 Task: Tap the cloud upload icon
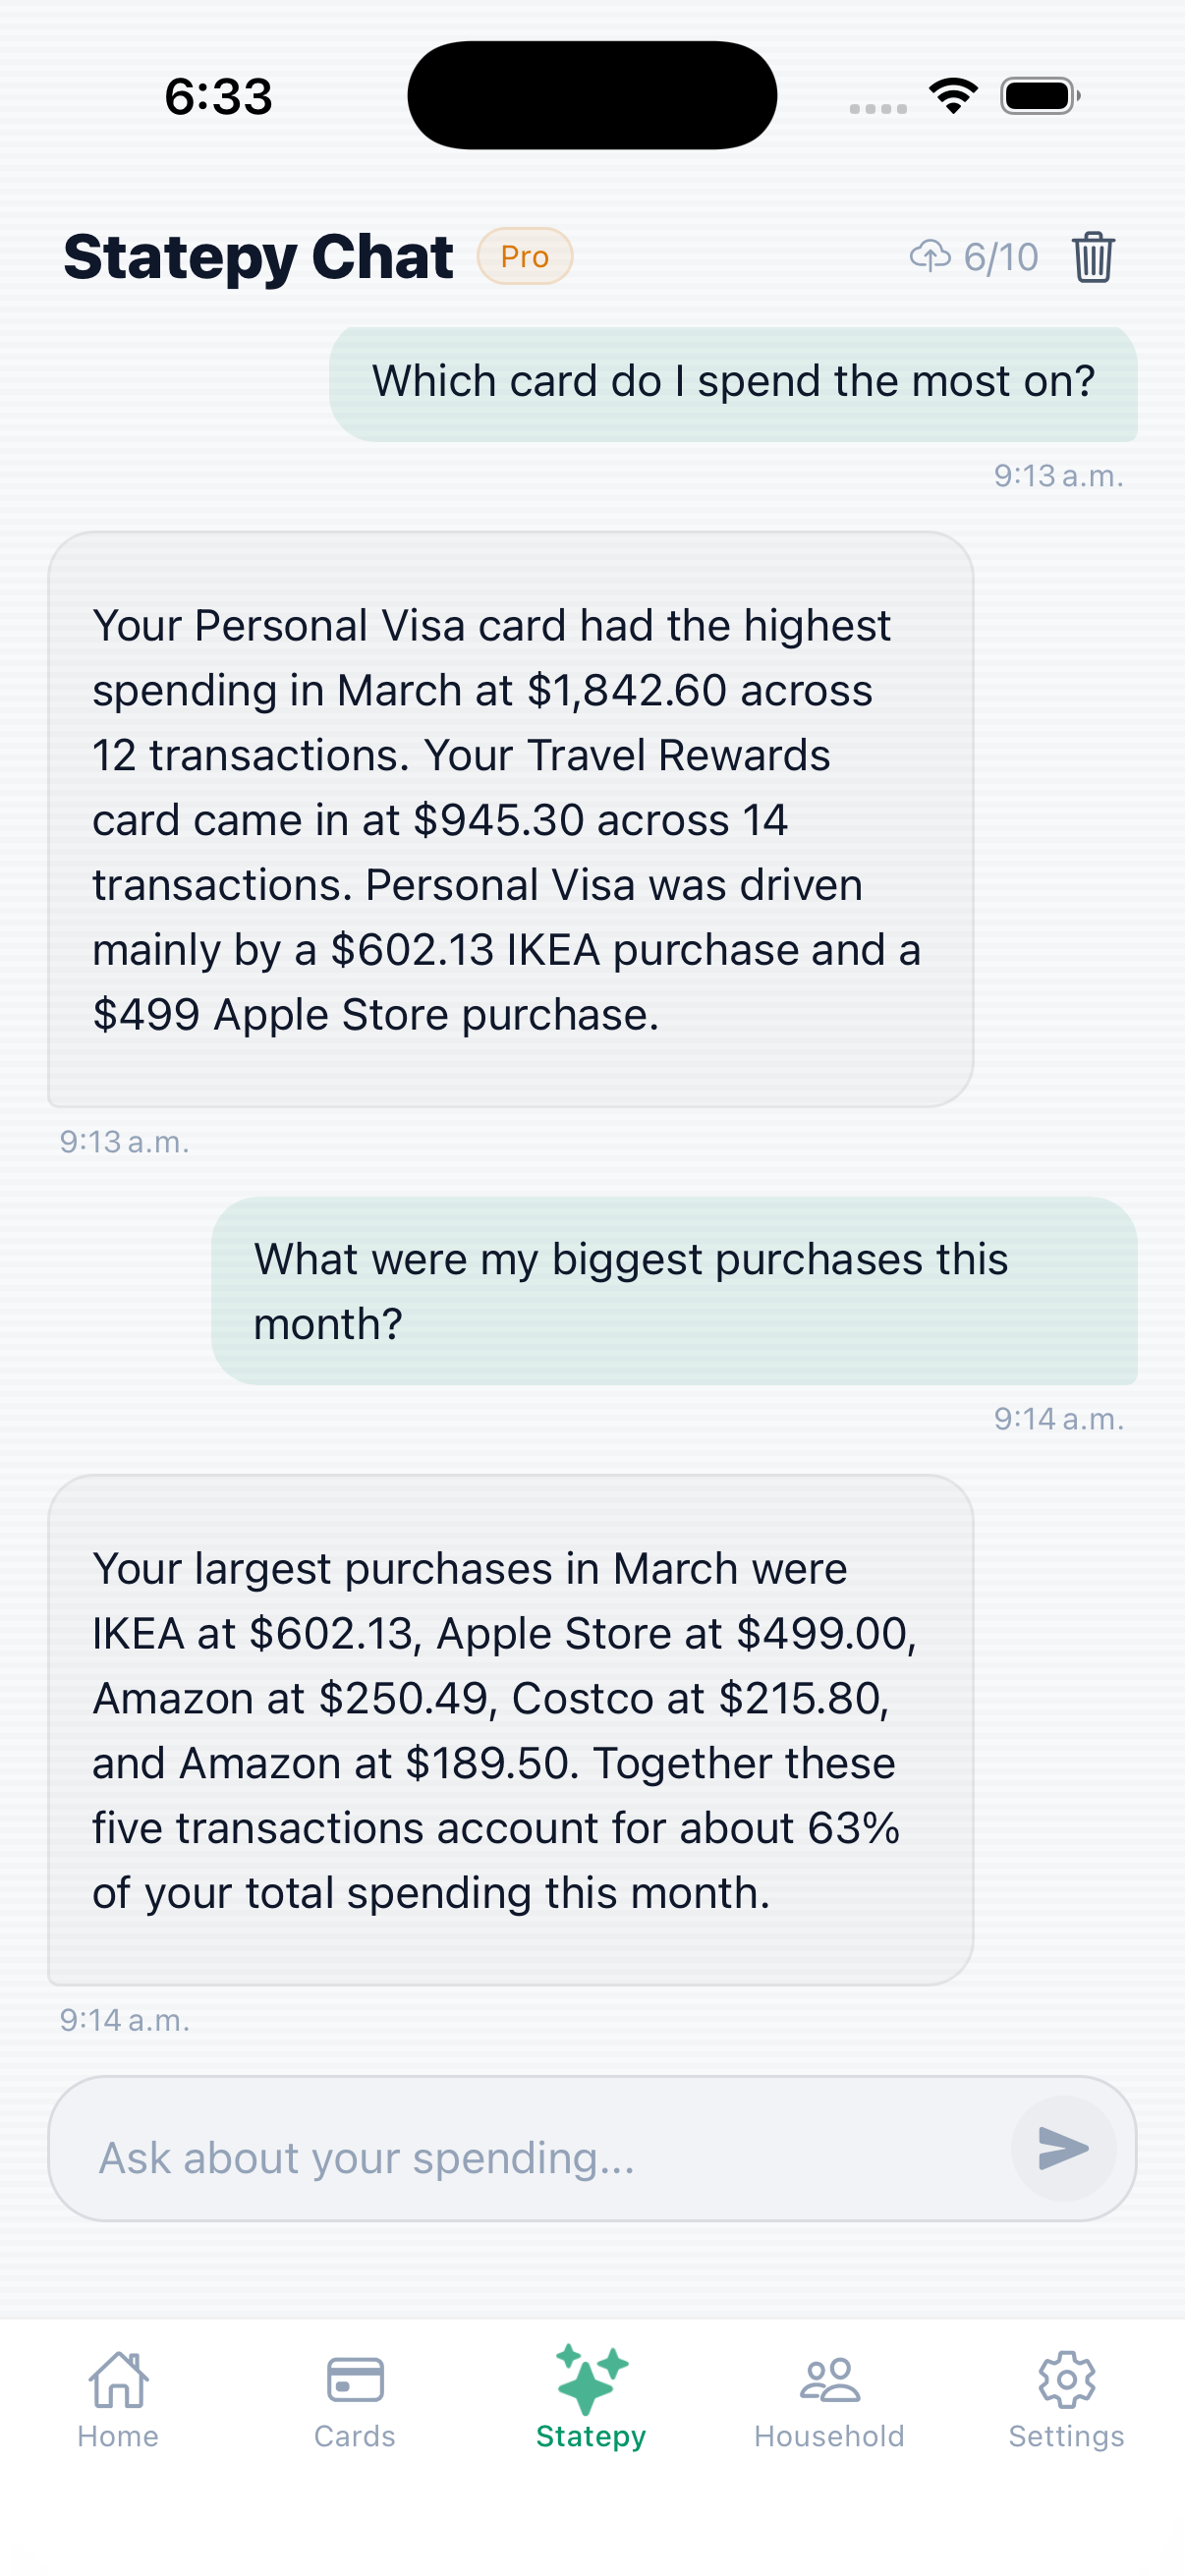(930, 257)
